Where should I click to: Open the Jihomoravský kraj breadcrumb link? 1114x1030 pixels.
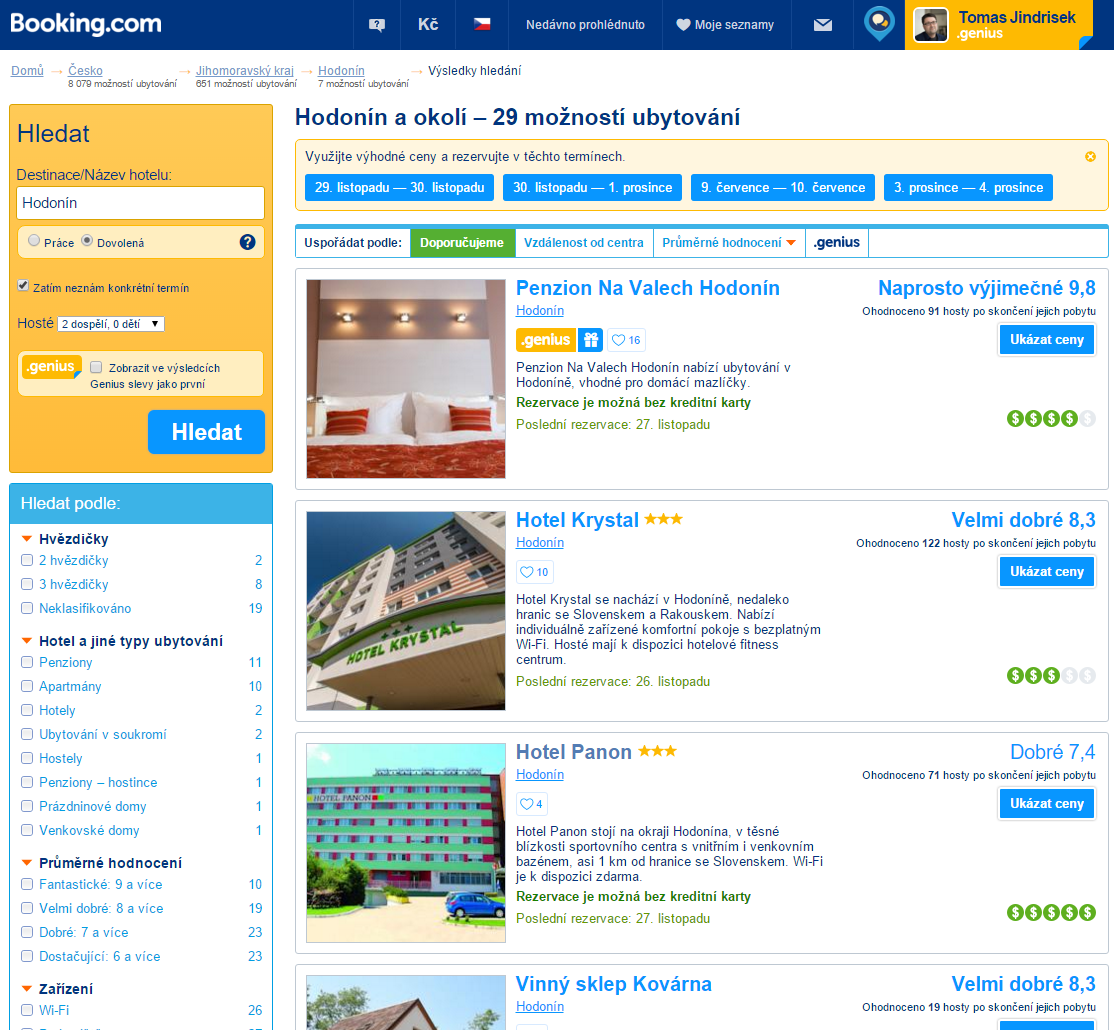244,70
